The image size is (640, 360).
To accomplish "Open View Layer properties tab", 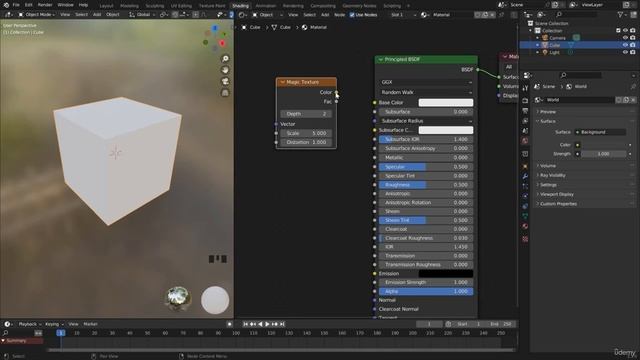I will (525, 121).
